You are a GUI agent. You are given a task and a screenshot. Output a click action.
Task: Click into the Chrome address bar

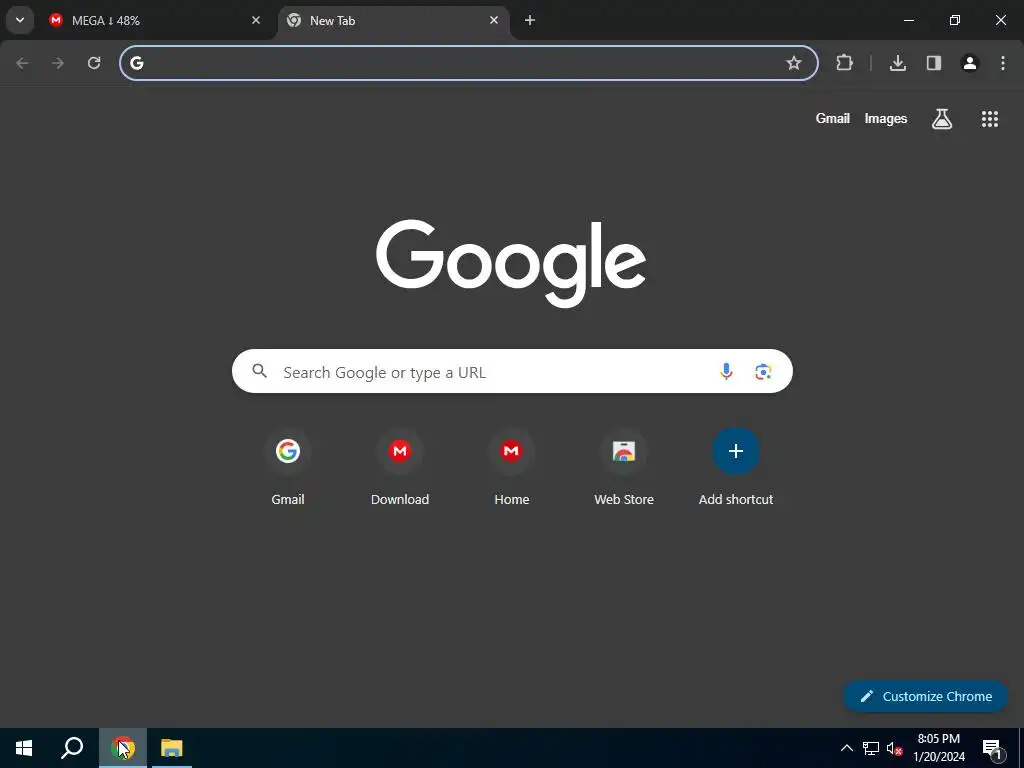point(469,63)
